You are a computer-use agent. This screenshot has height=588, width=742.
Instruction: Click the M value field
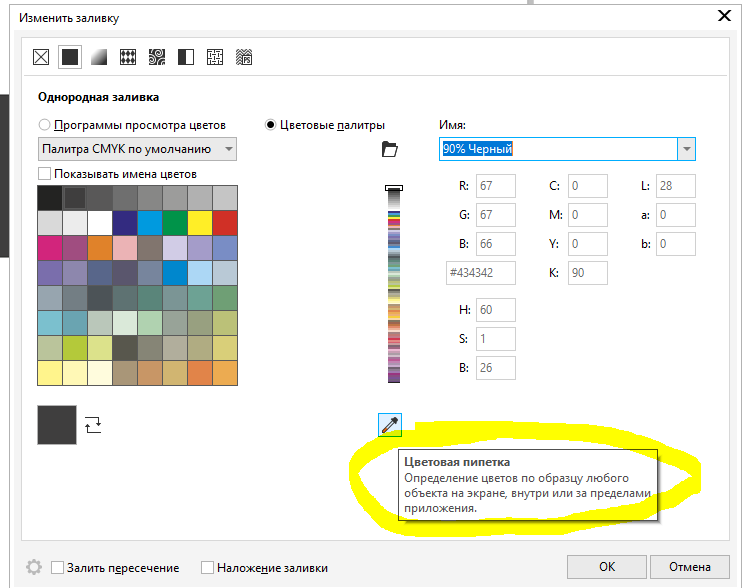587,215
